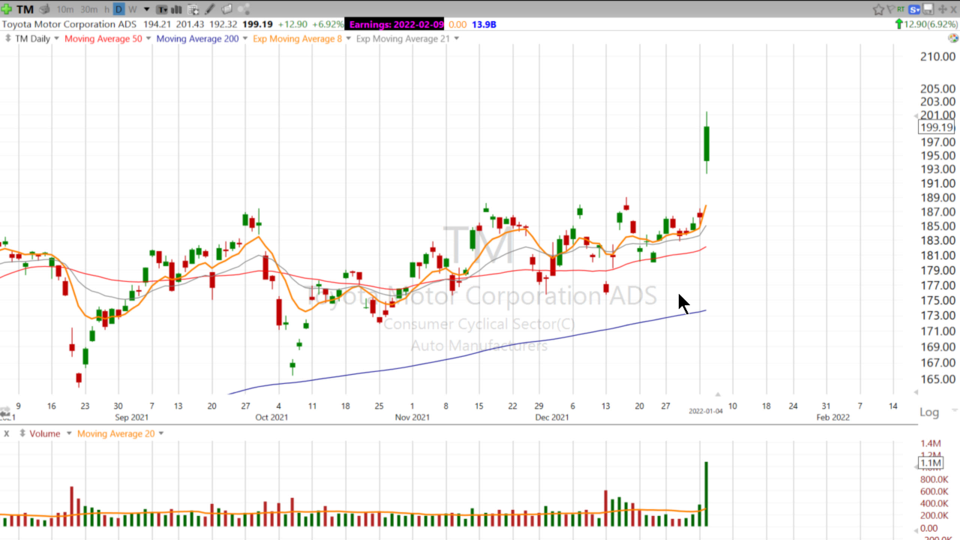Click the tall green January 4 candlestick
The width and height of the screenshot is (960, 540).
[x=706, y=143]
